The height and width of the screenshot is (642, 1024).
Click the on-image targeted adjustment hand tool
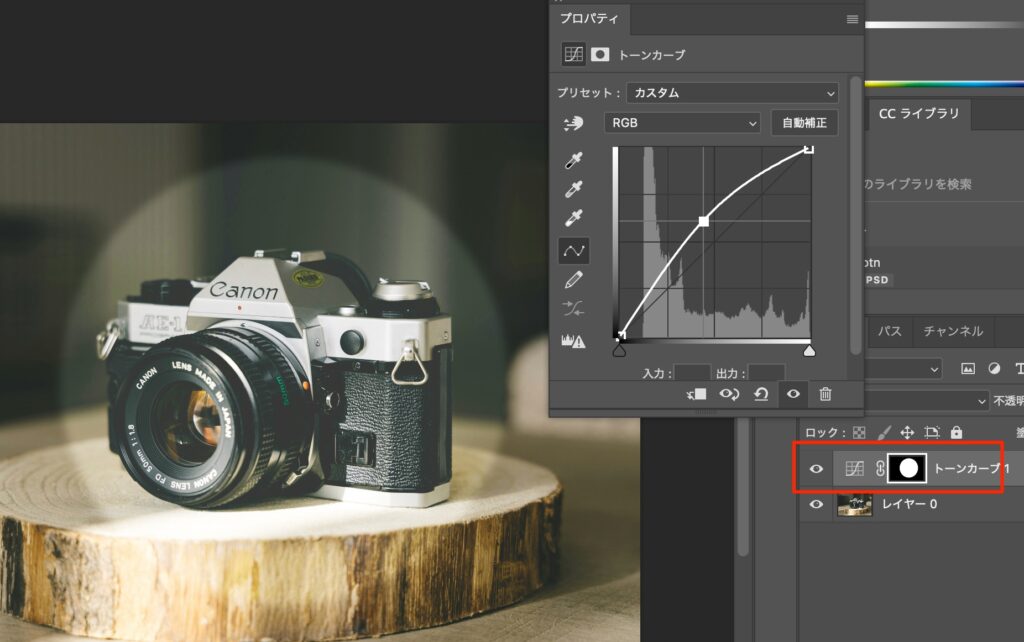point(573,124)
